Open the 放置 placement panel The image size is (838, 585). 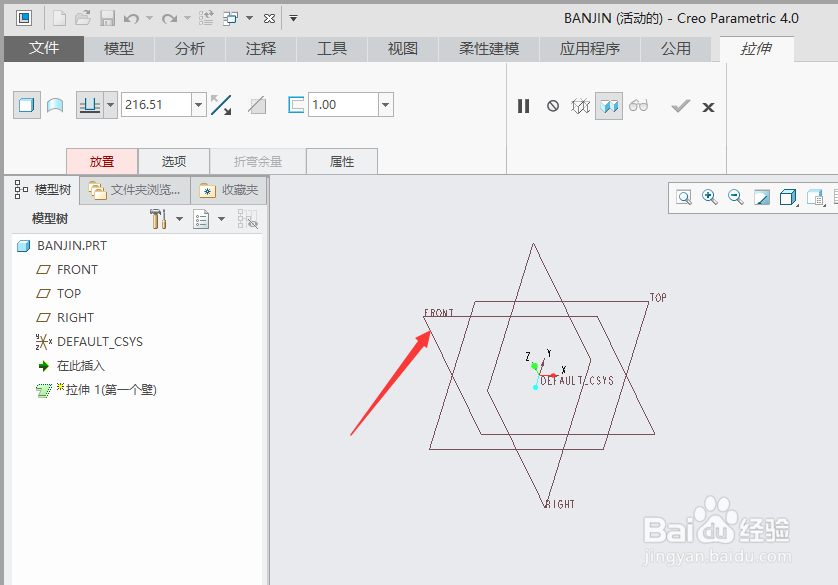coord(102,161)
